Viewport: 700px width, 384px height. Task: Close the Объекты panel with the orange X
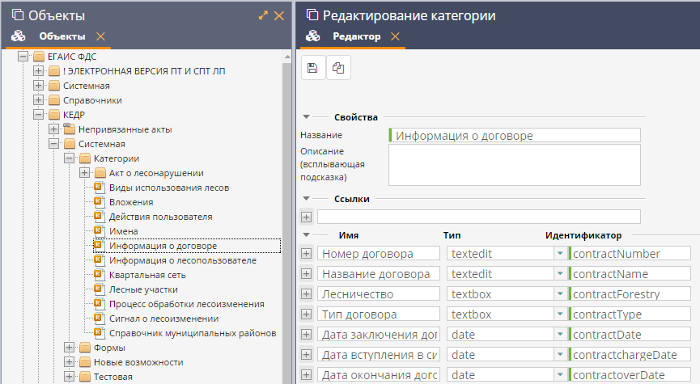pos(279,16)
